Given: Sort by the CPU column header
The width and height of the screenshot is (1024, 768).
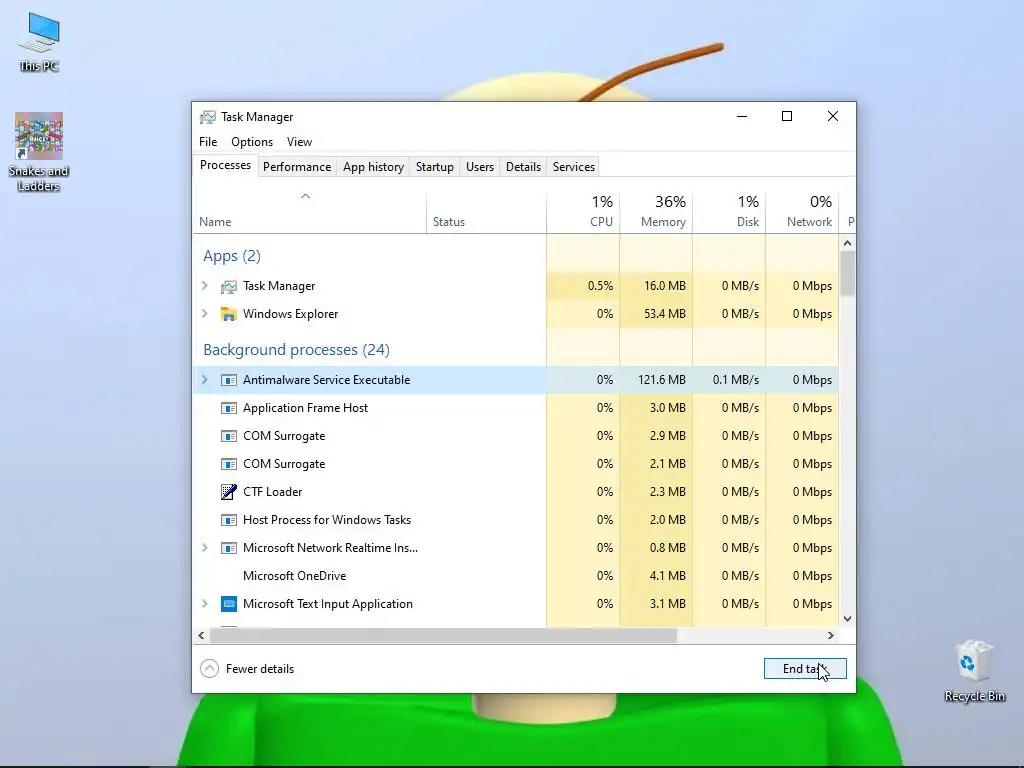Looking at the screenshot, I should [x=583, y=212].
